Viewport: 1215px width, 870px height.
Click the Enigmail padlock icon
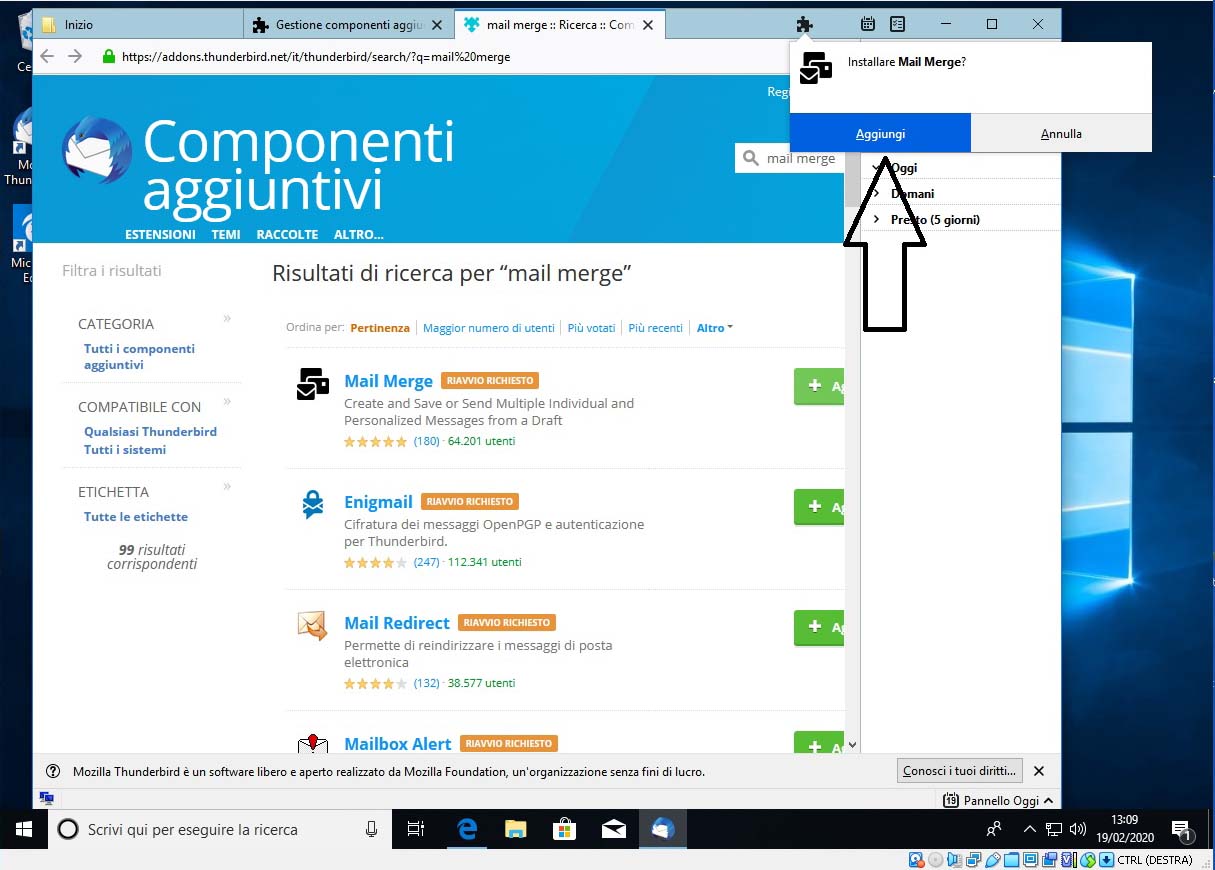[x=313, y=505]
